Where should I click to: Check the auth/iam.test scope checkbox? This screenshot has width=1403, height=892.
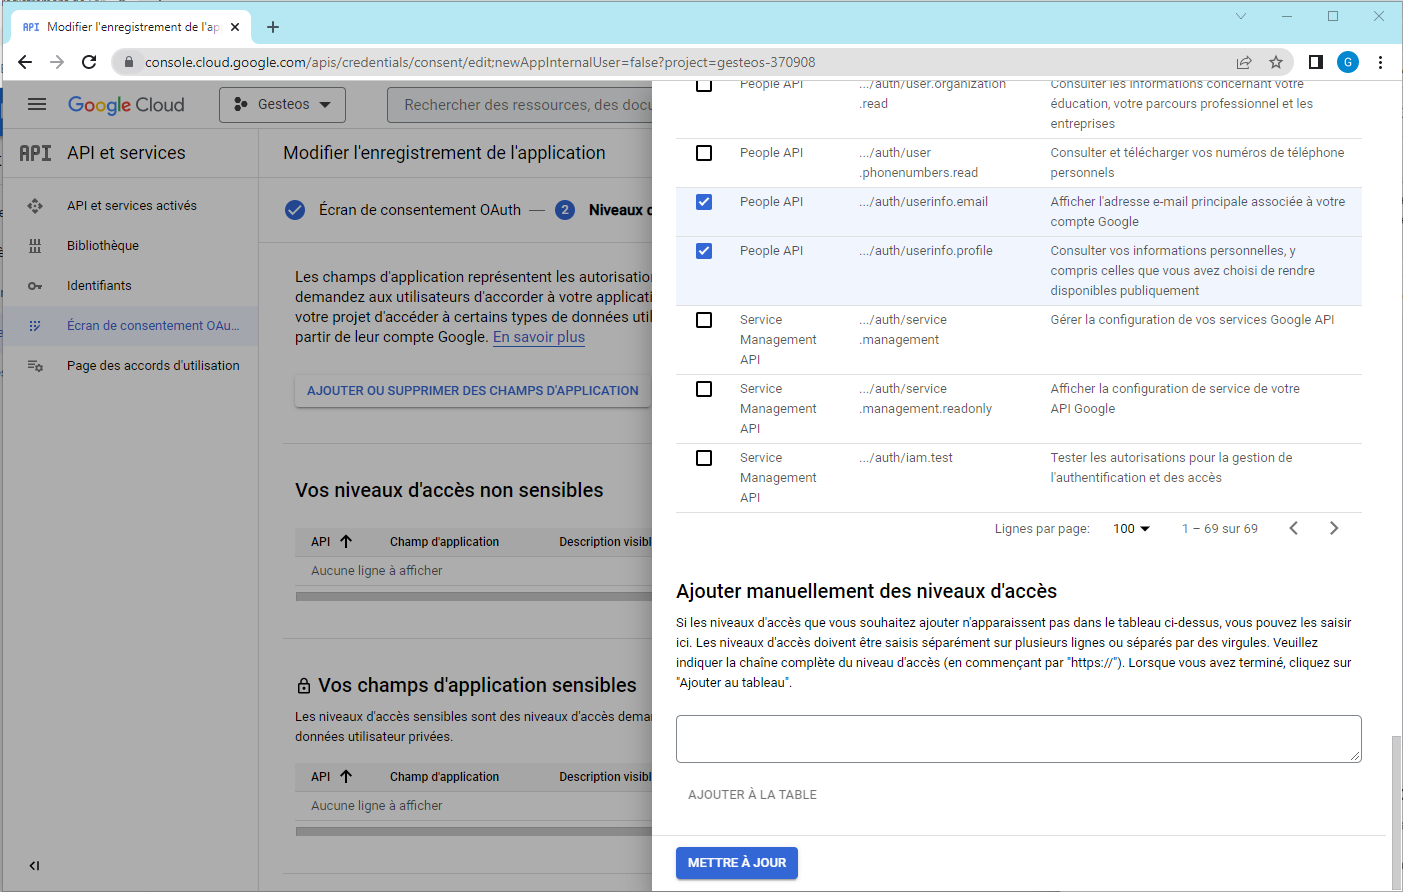point(704,458)
